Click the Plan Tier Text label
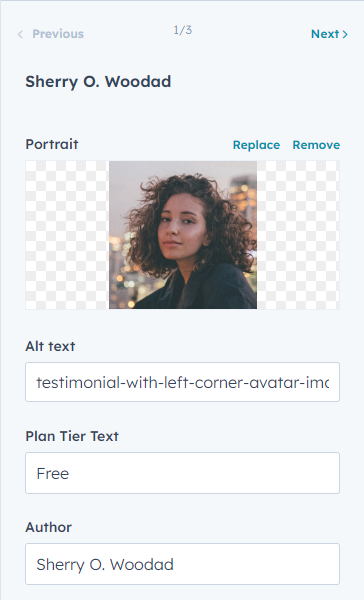This screenshot has height=600, width=364. [72, 436]
